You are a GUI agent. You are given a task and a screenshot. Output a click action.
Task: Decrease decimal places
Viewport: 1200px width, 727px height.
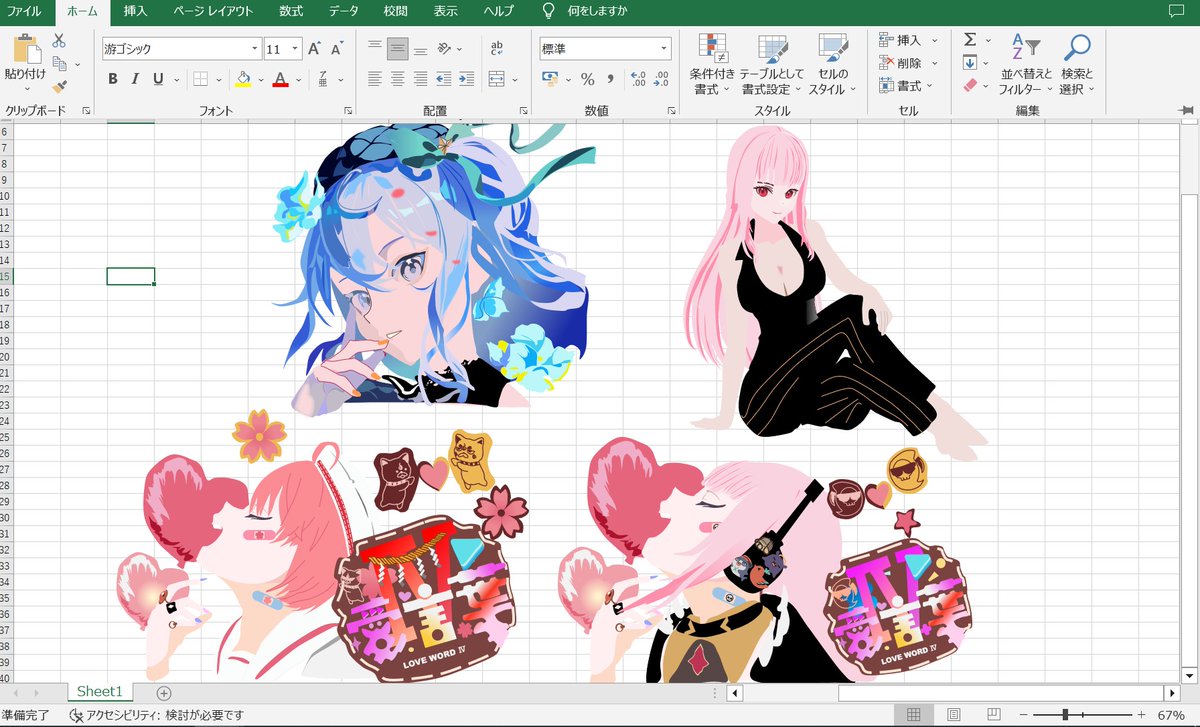point(661,79)
